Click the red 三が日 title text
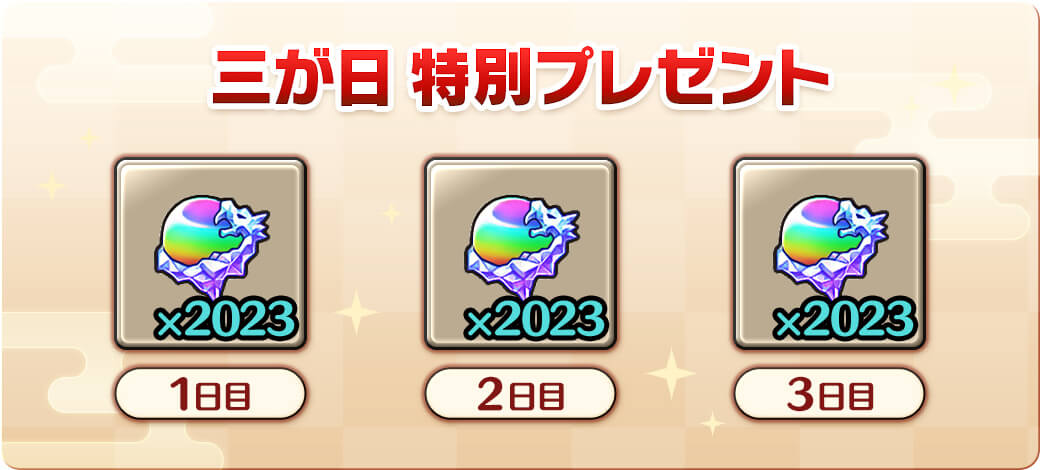 coord(300,78)
